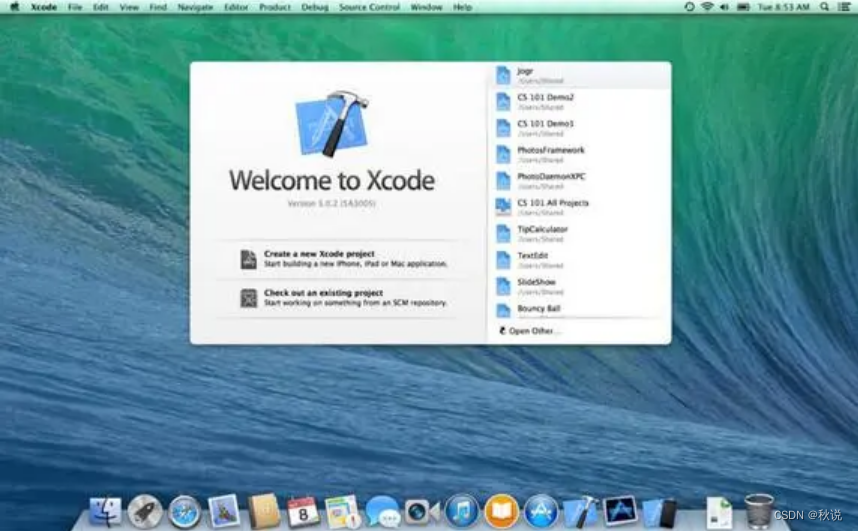Select the Bouncy Ball project name
Screen dimensions: 858x531
[538, 308]
